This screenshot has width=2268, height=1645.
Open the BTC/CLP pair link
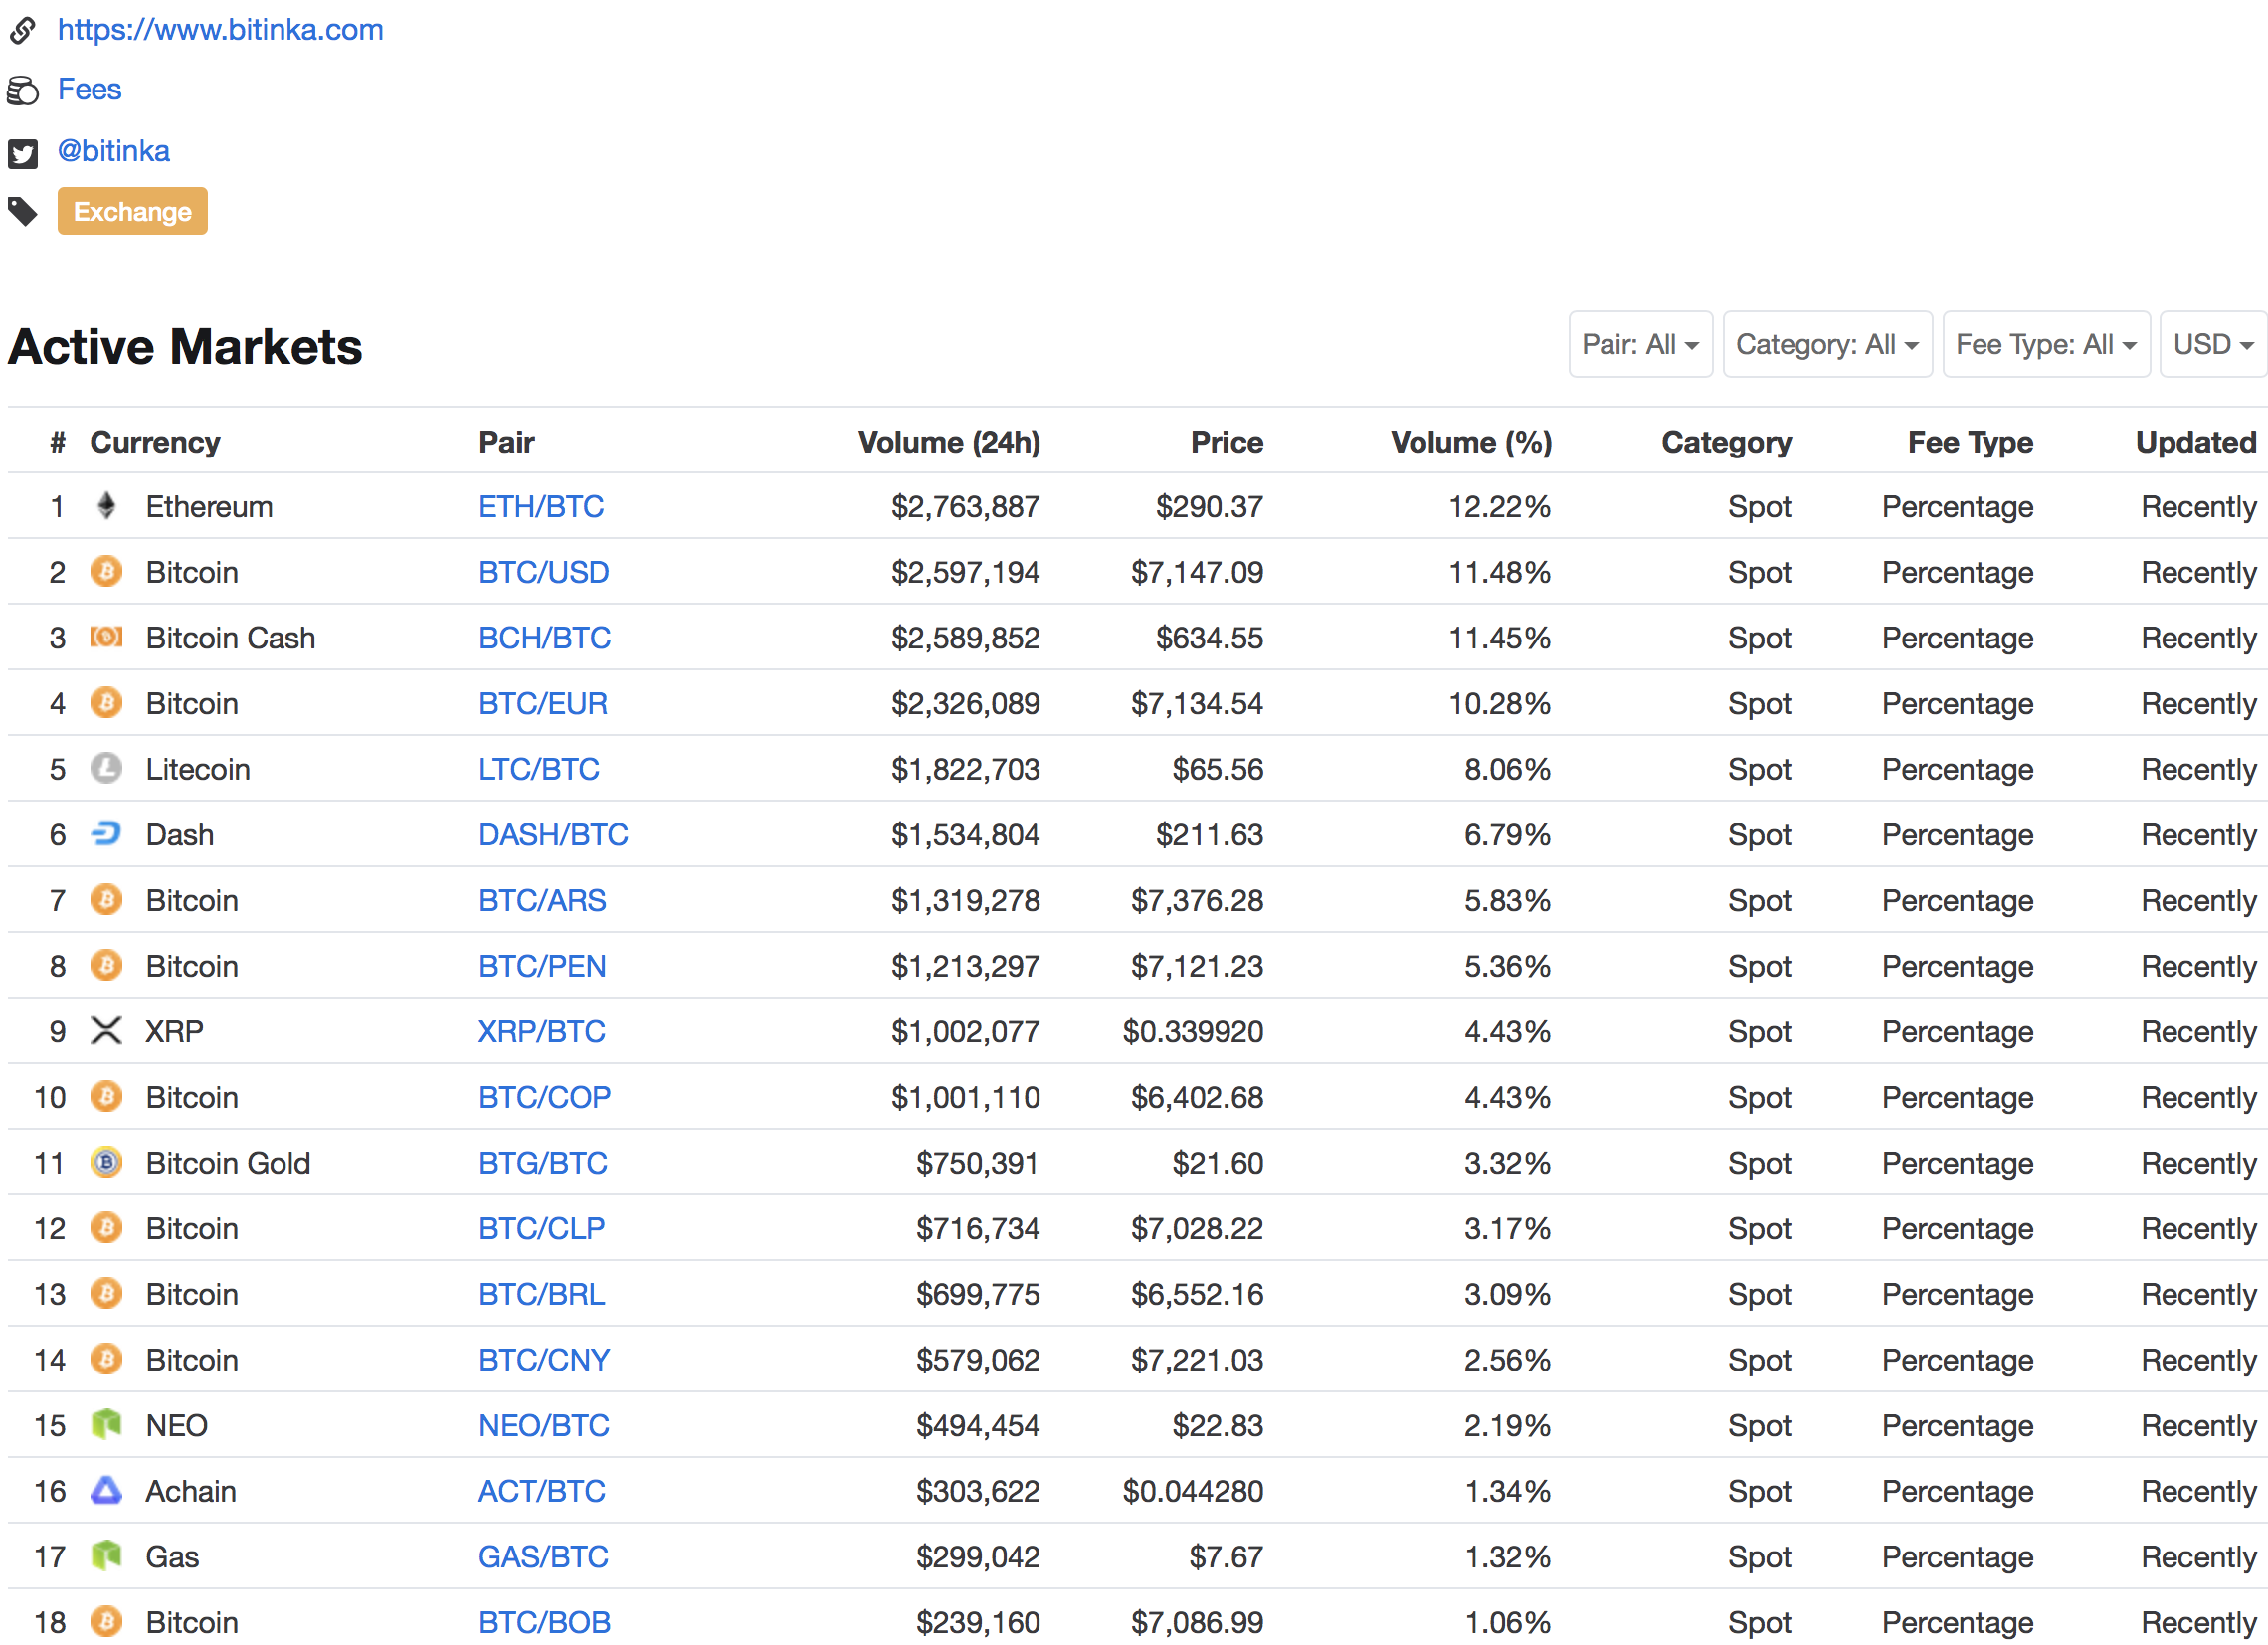point(542,1229)
